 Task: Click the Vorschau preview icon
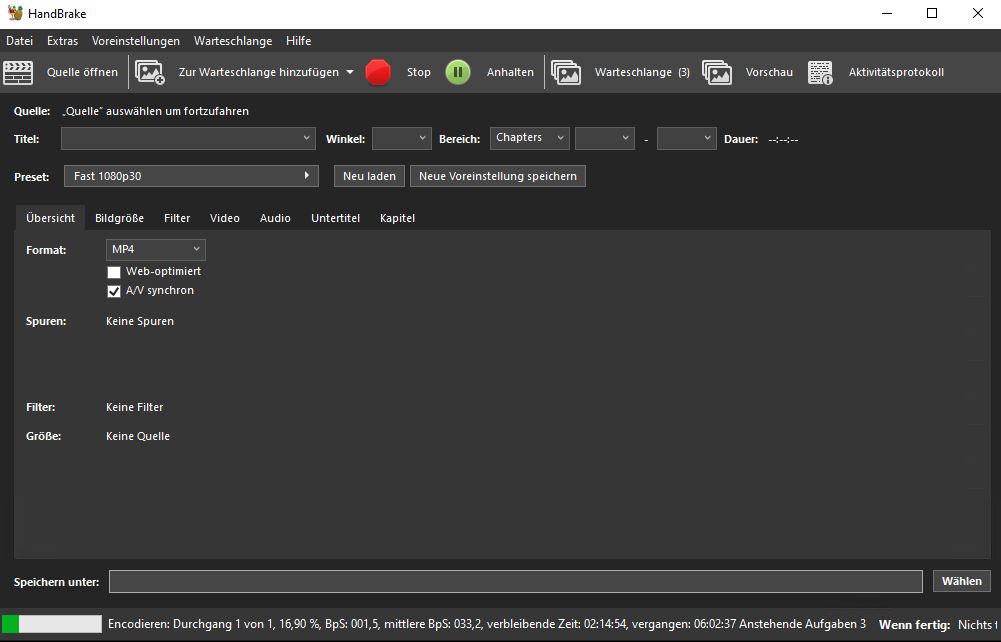717,72
